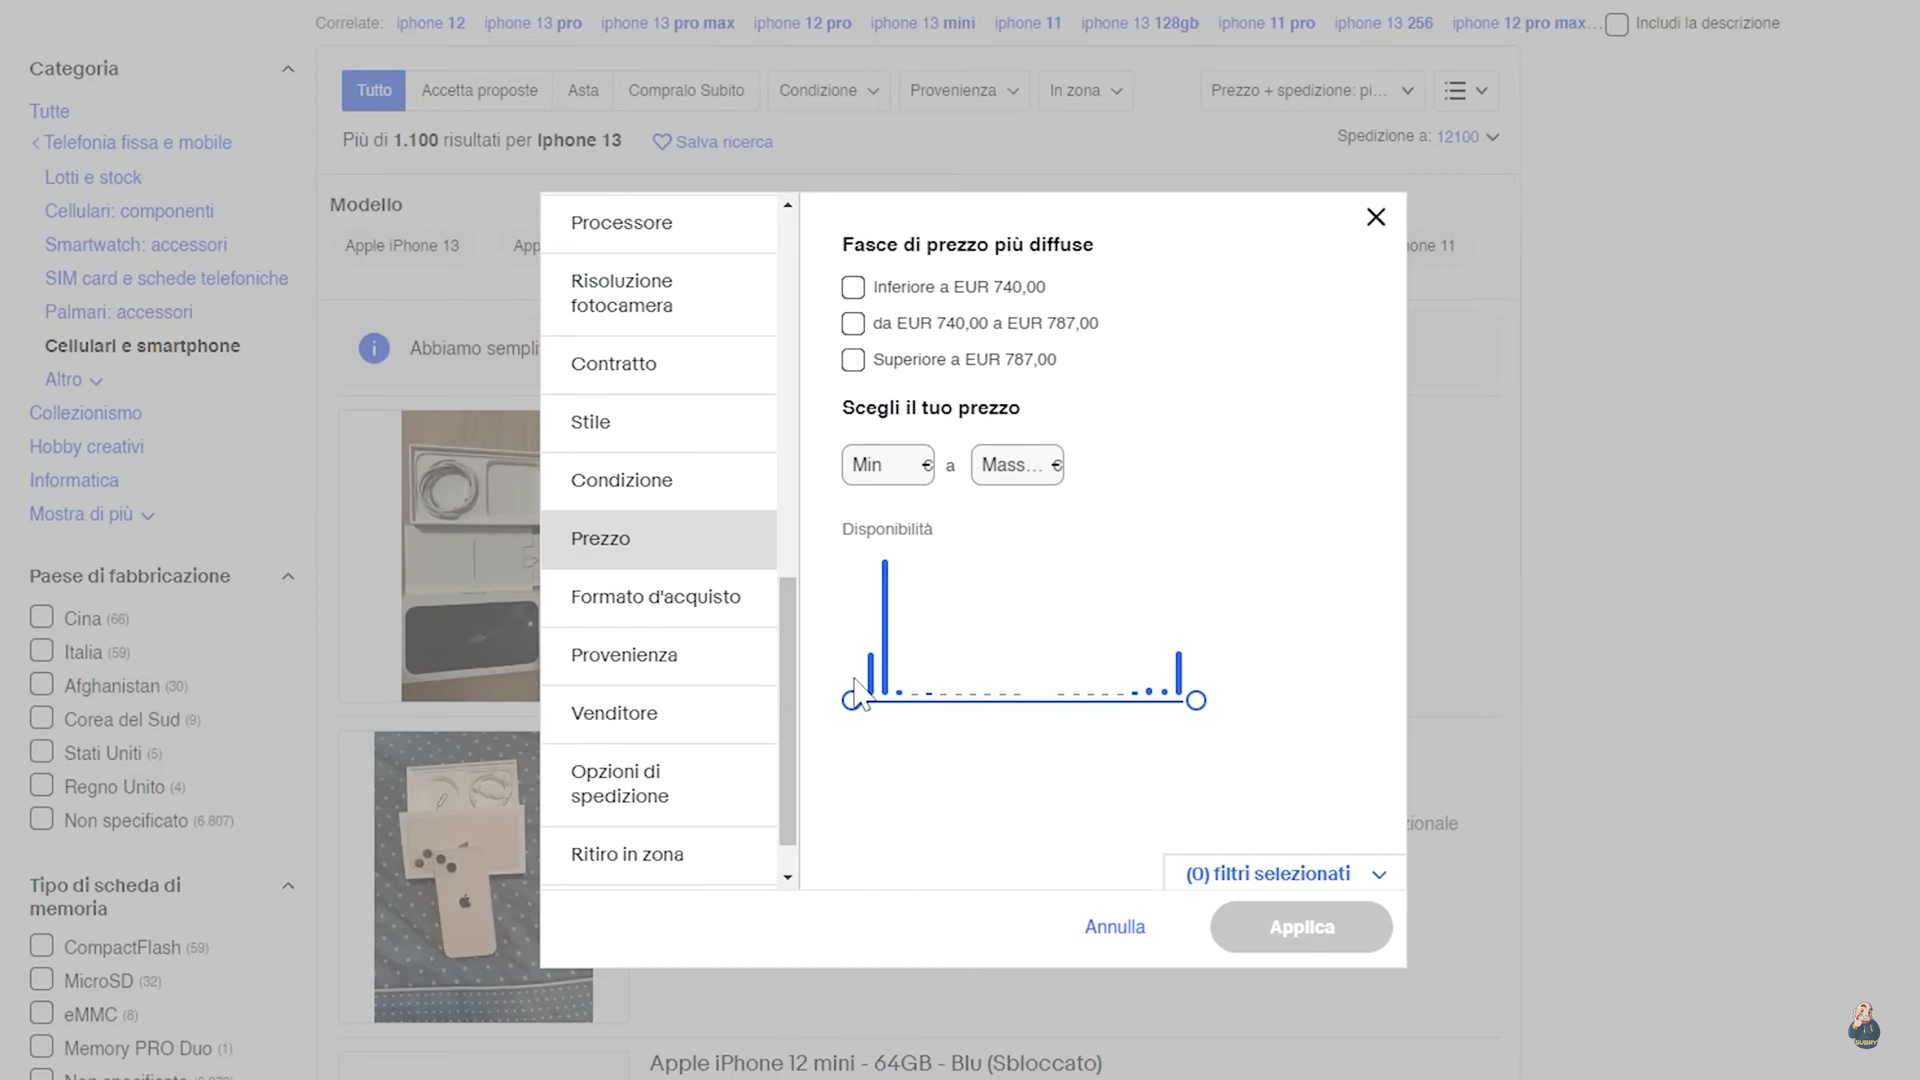Expand the filtri selezionati dropdown

pos(1285,874)
